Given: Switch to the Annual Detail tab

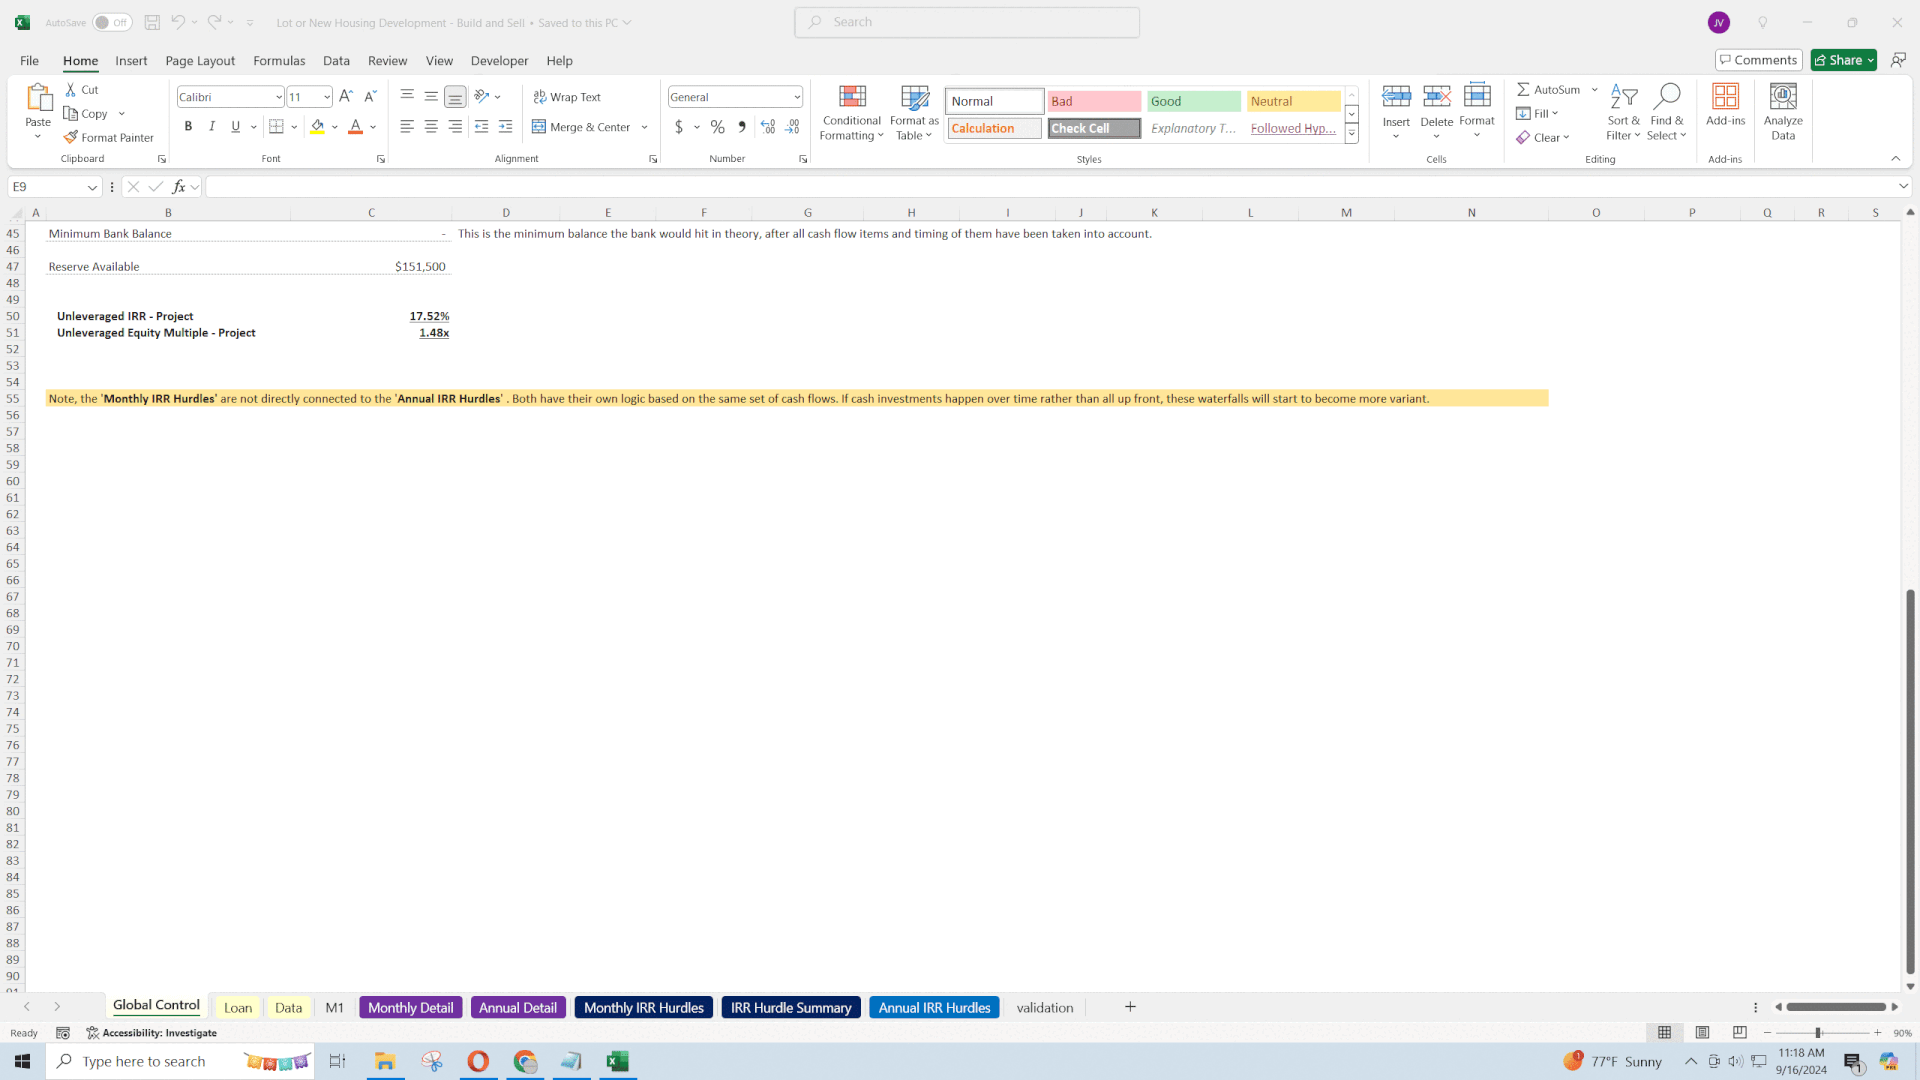Looking at the screenshot, I should click(517, 1006).
